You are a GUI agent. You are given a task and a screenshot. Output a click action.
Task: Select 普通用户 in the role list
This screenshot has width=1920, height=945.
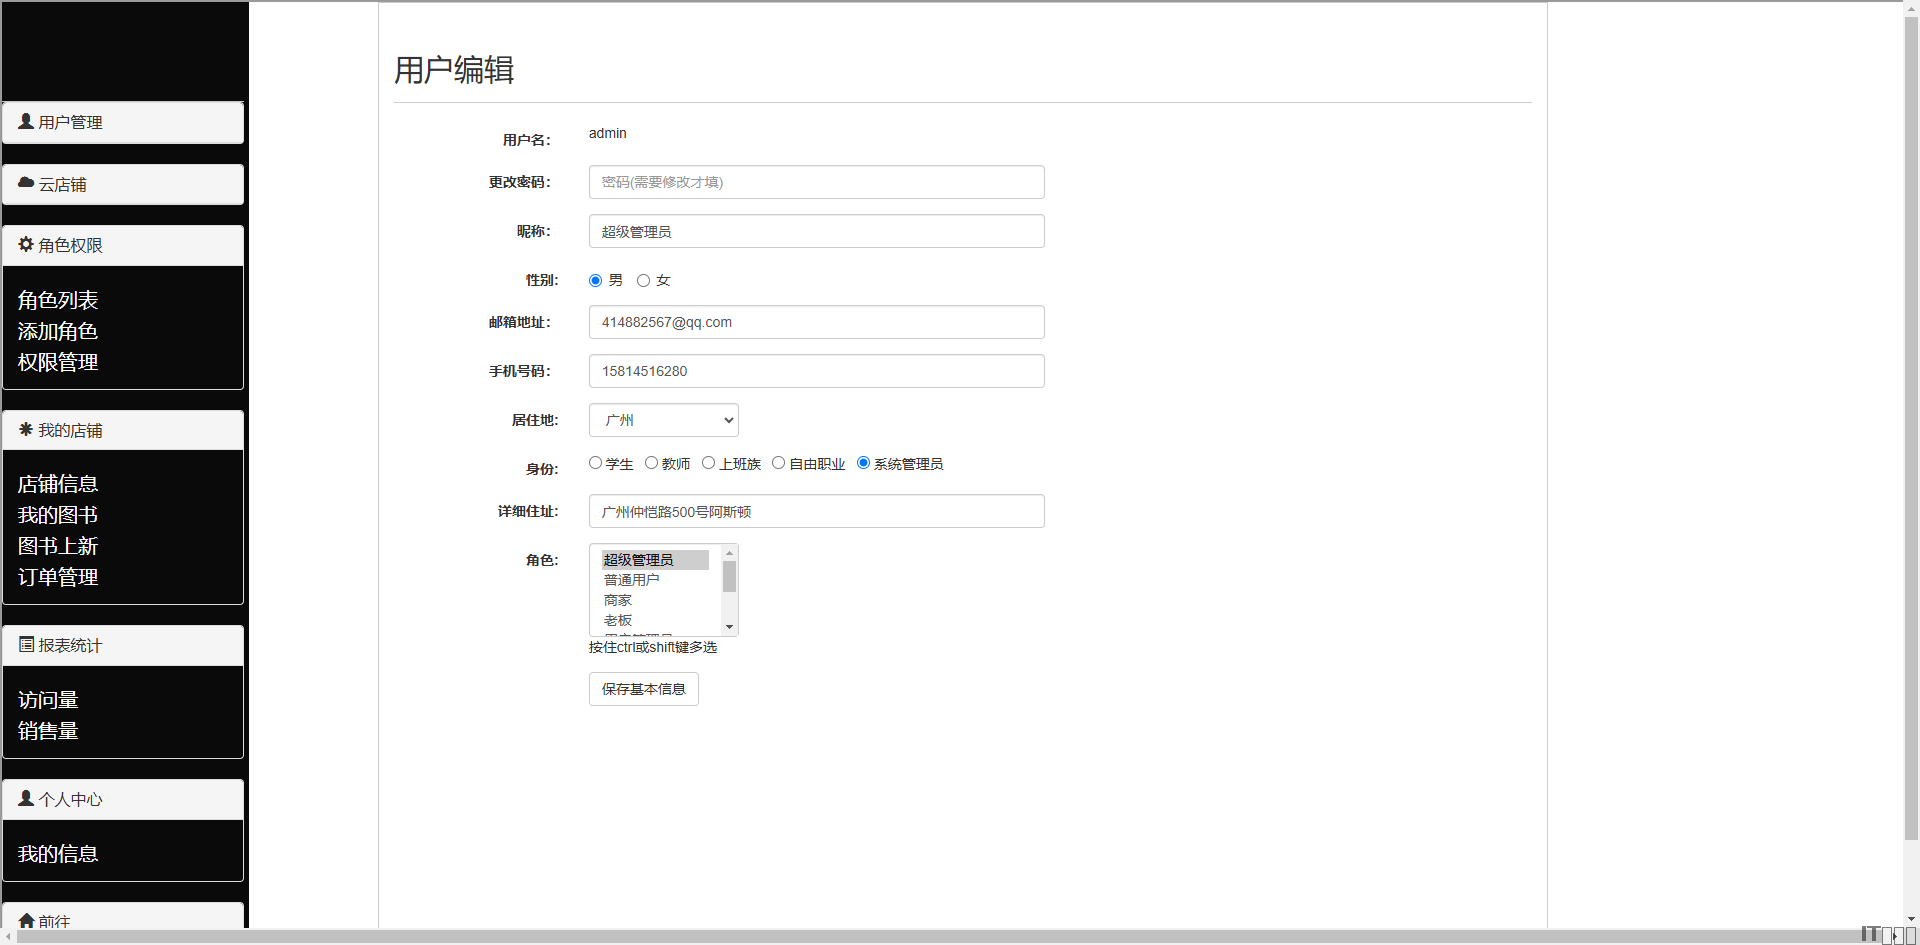[x=631, y=580]
